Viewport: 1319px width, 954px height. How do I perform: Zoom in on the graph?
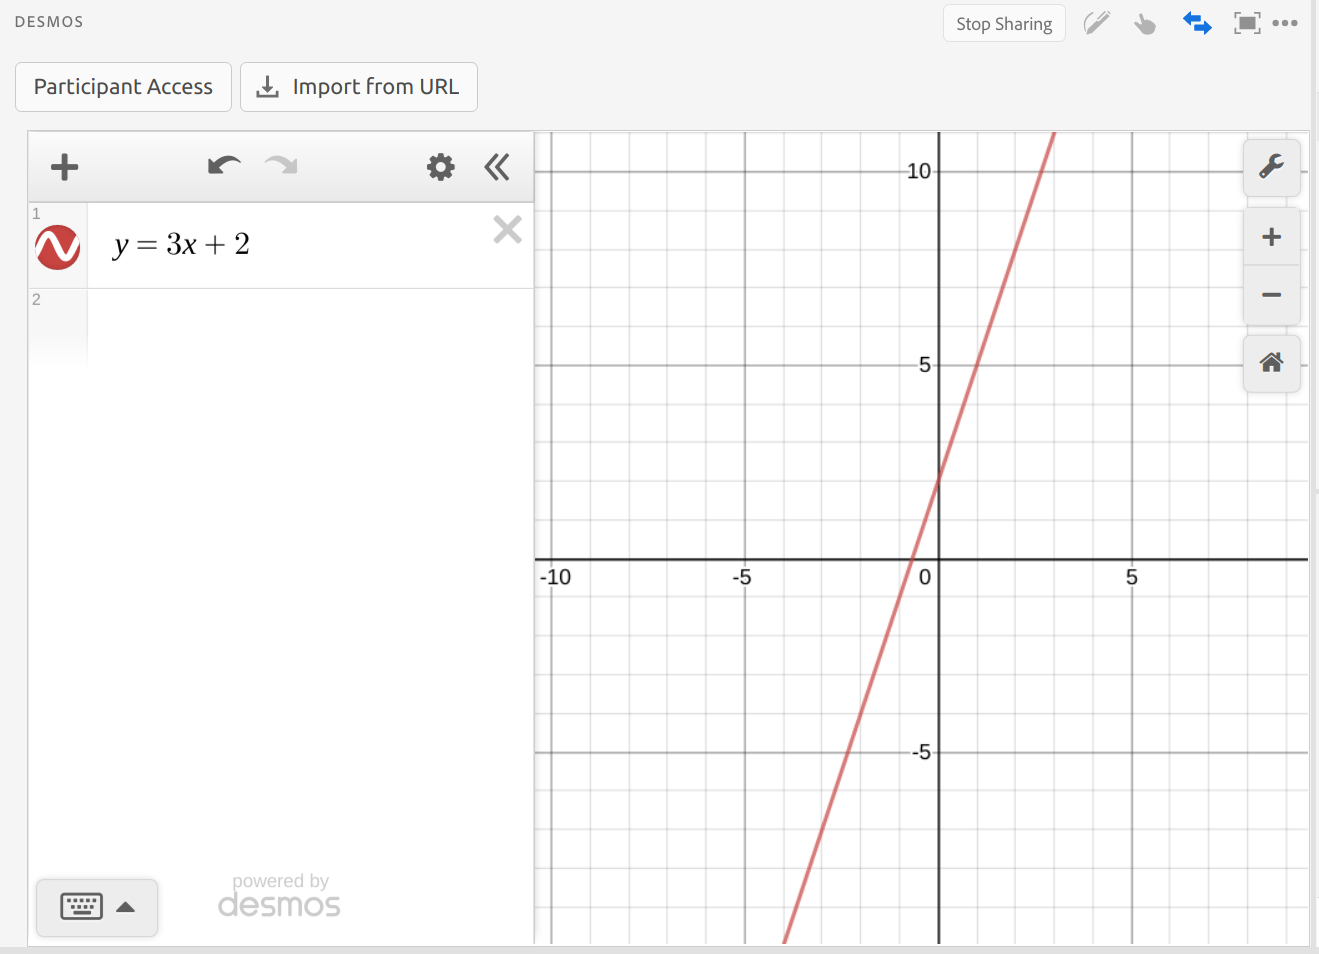(x=1272, y=237)
